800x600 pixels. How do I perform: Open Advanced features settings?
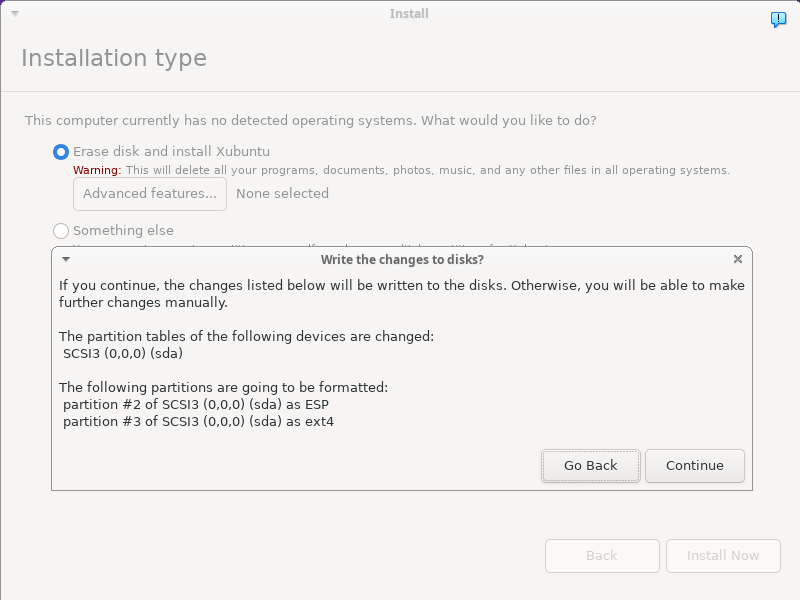pos(150,194)
